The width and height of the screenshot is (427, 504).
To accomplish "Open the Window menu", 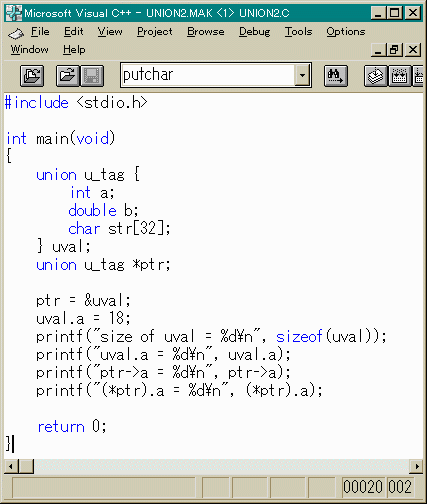I will click(x=29, y=49).
